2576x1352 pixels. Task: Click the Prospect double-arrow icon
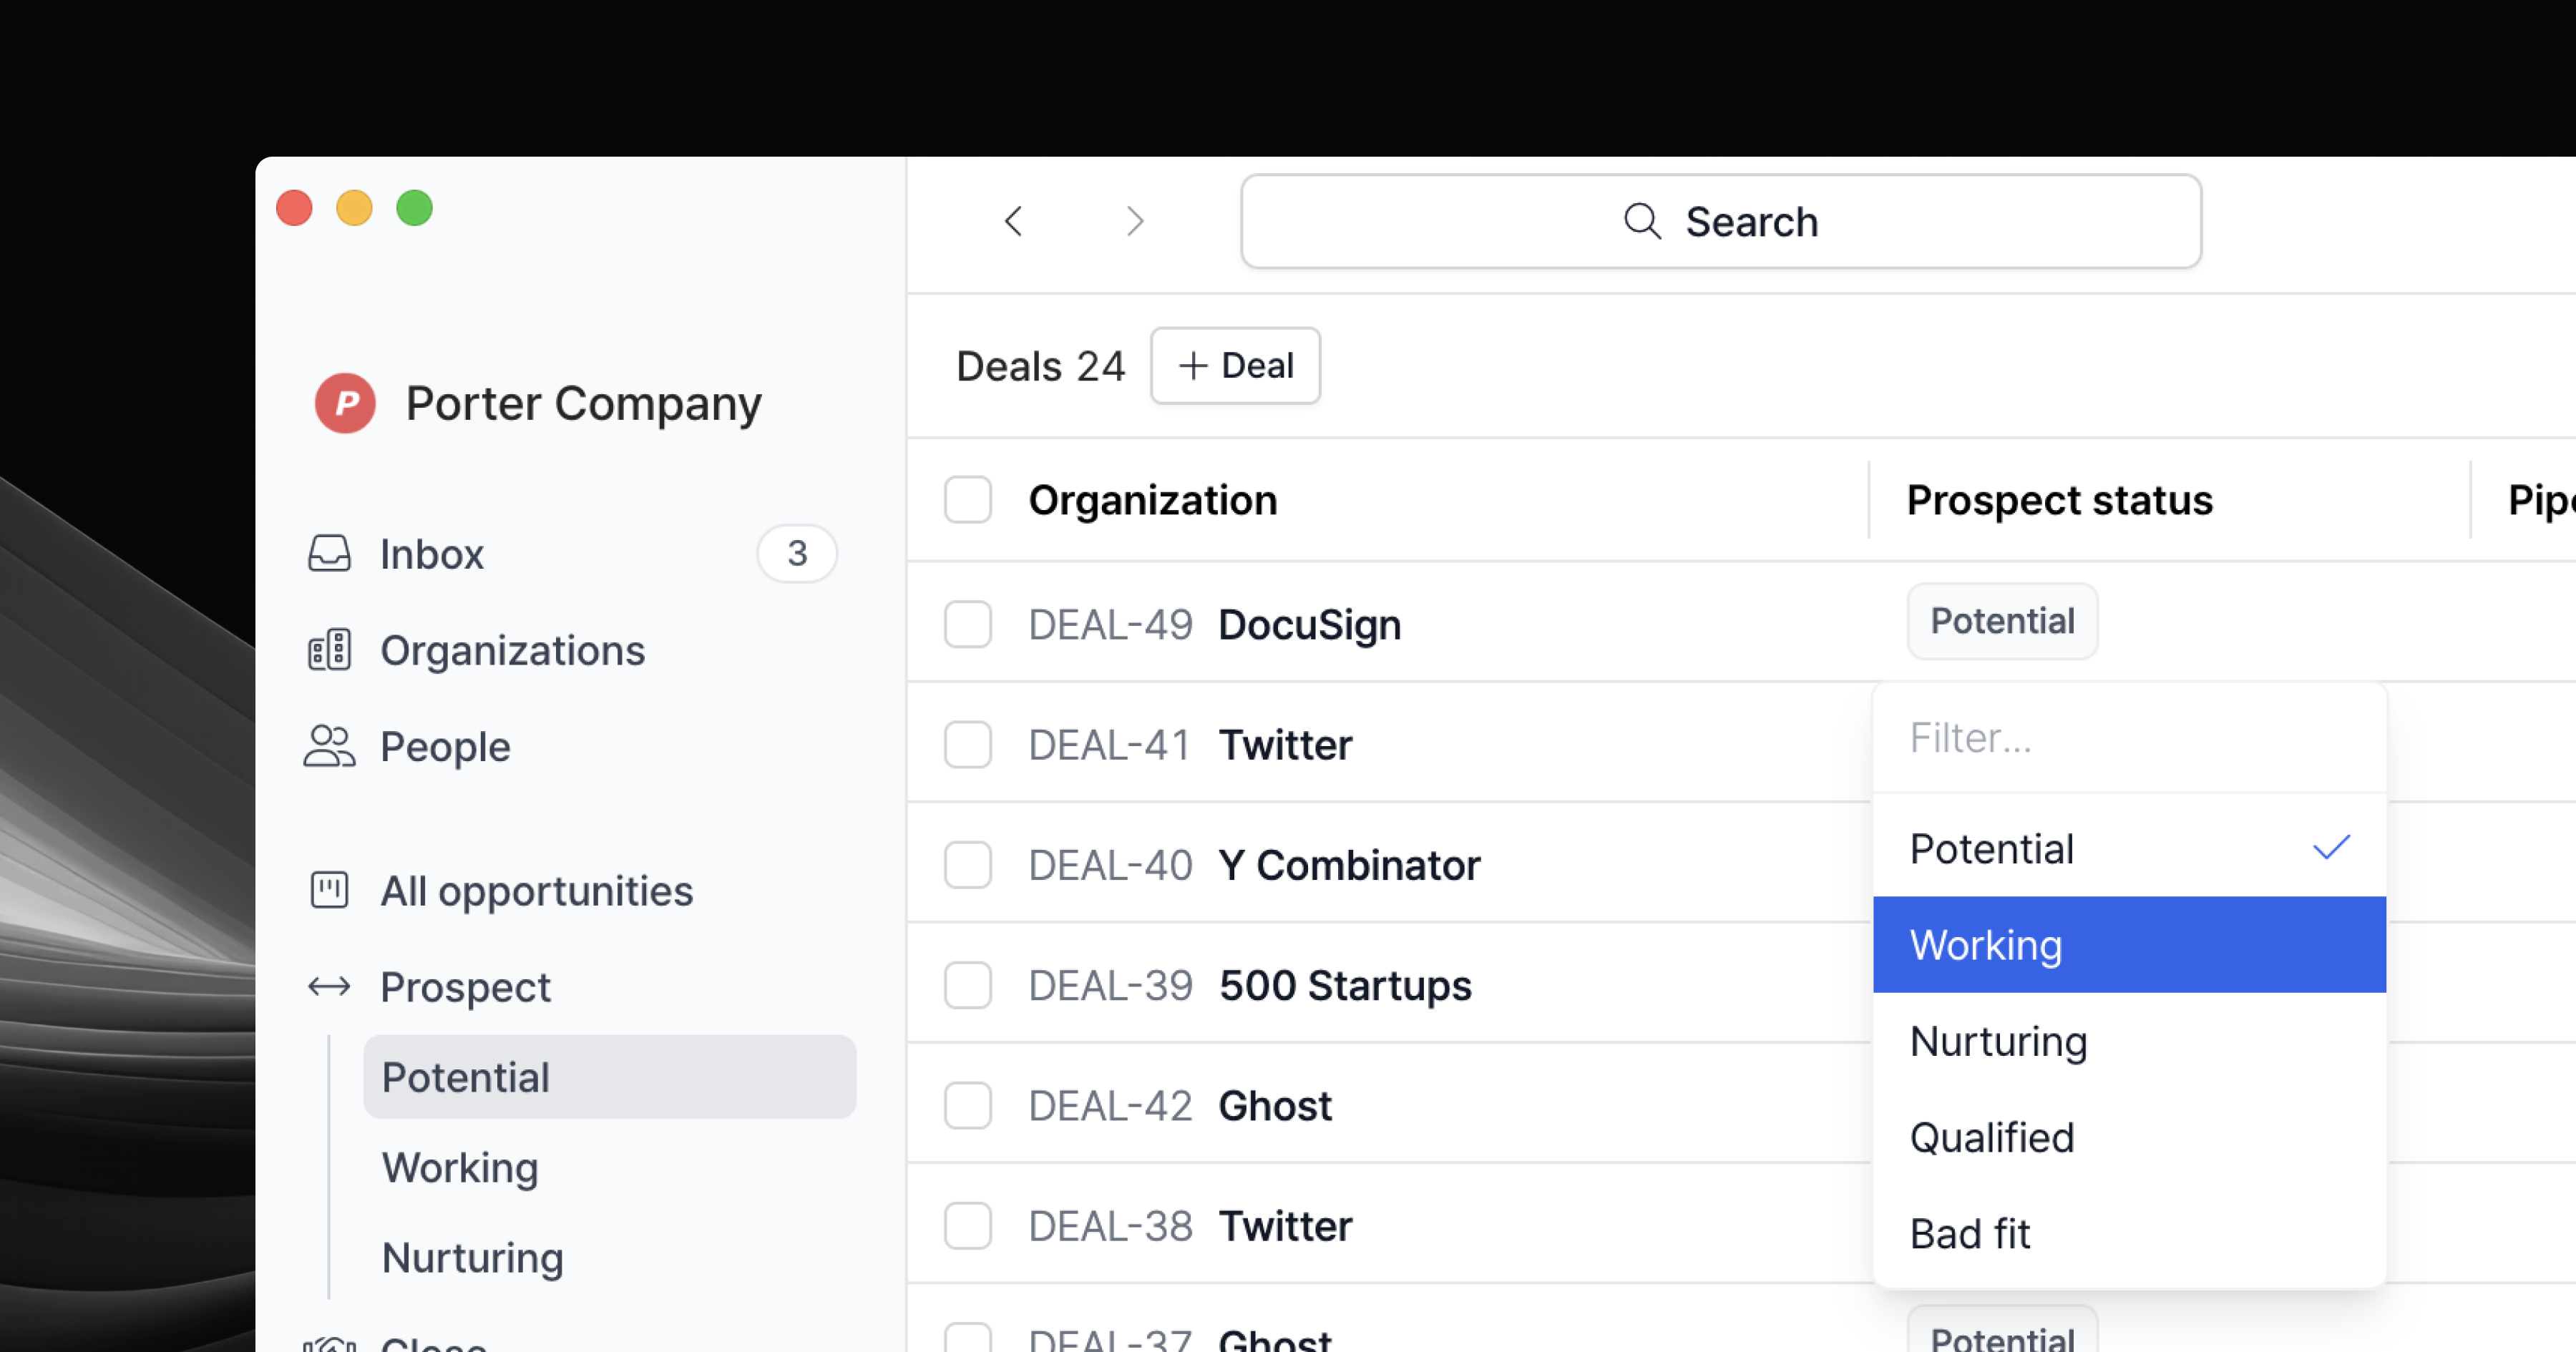329,987
